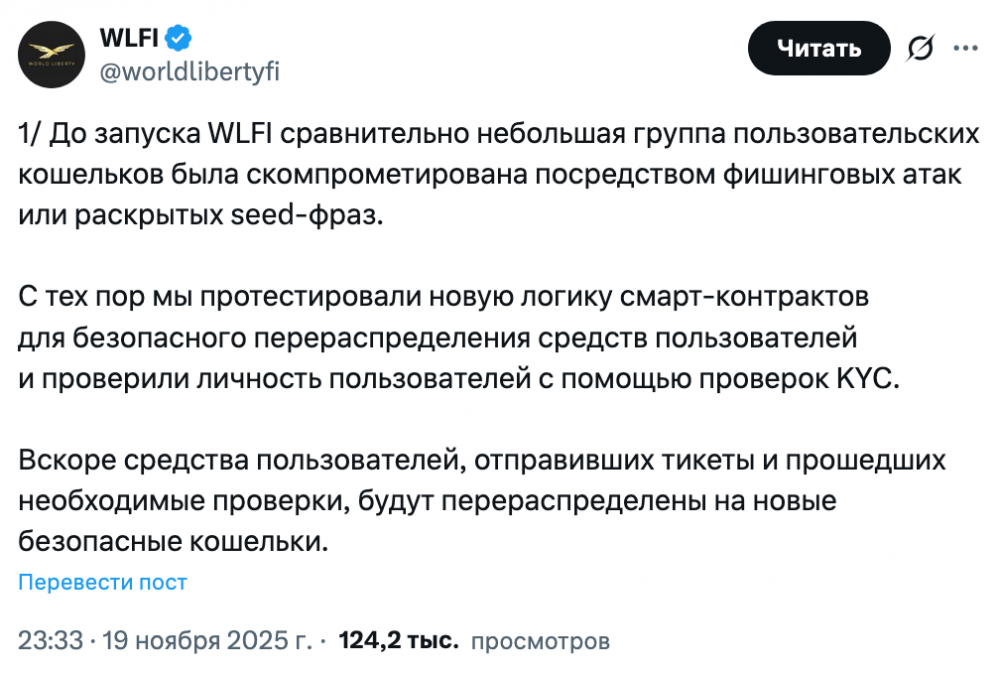Image resolution: width=1000 pixels, height=675 pixels.
Task: Click the blue verified badge
Action: (x=179, y=38)
